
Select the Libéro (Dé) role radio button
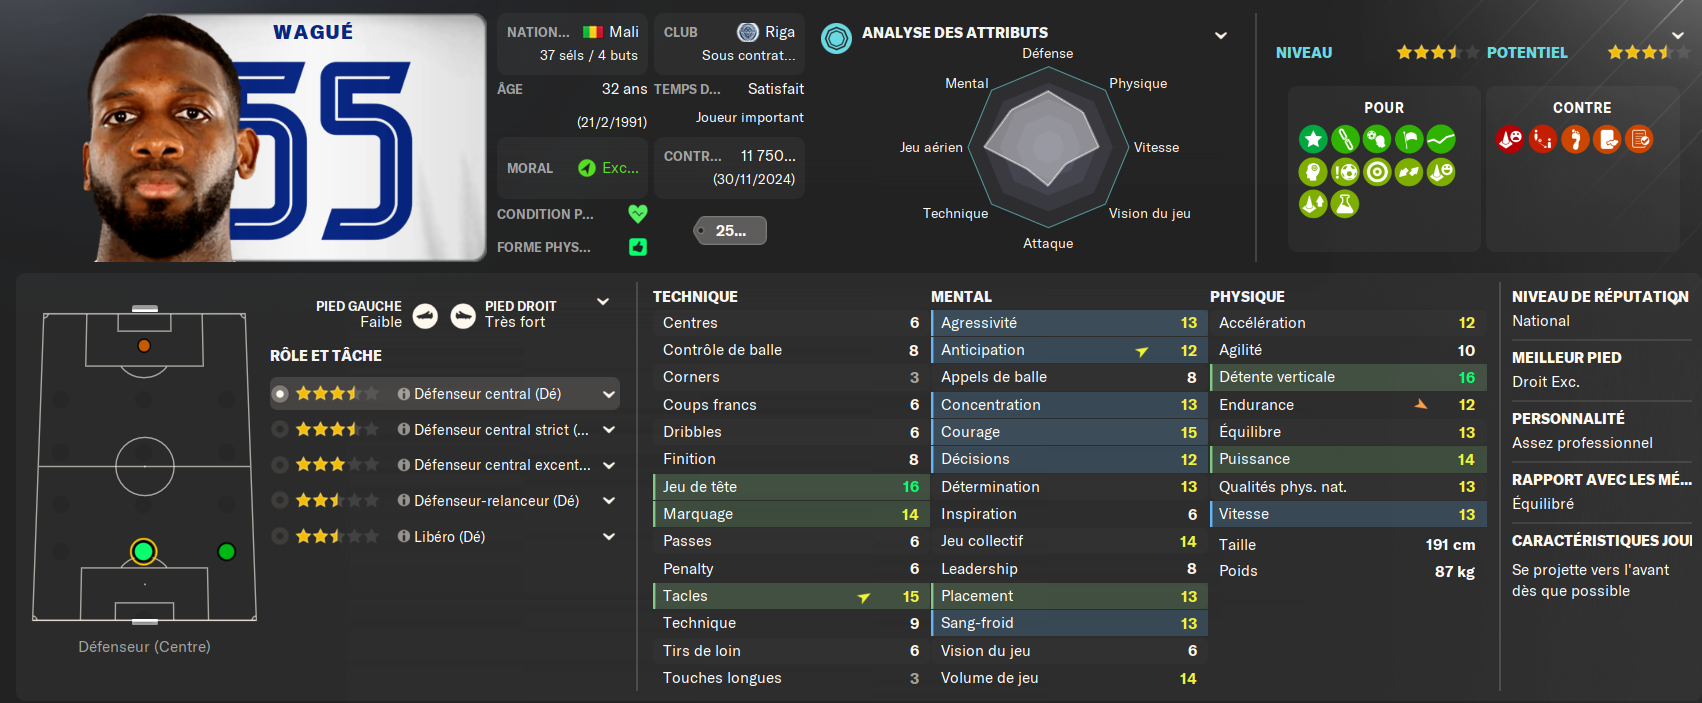coord(281,537)
